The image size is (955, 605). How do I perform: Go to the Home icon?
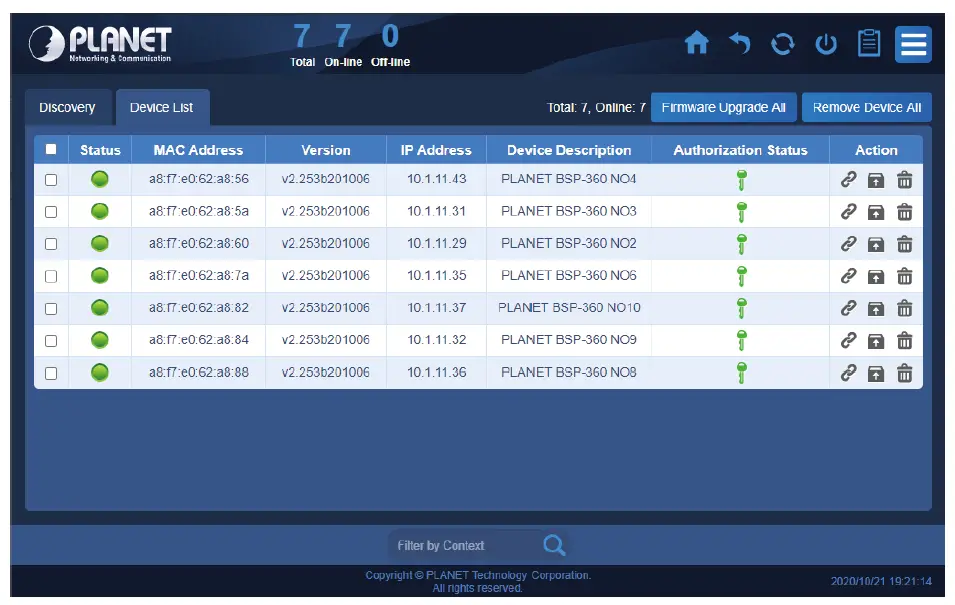point(696,44)
